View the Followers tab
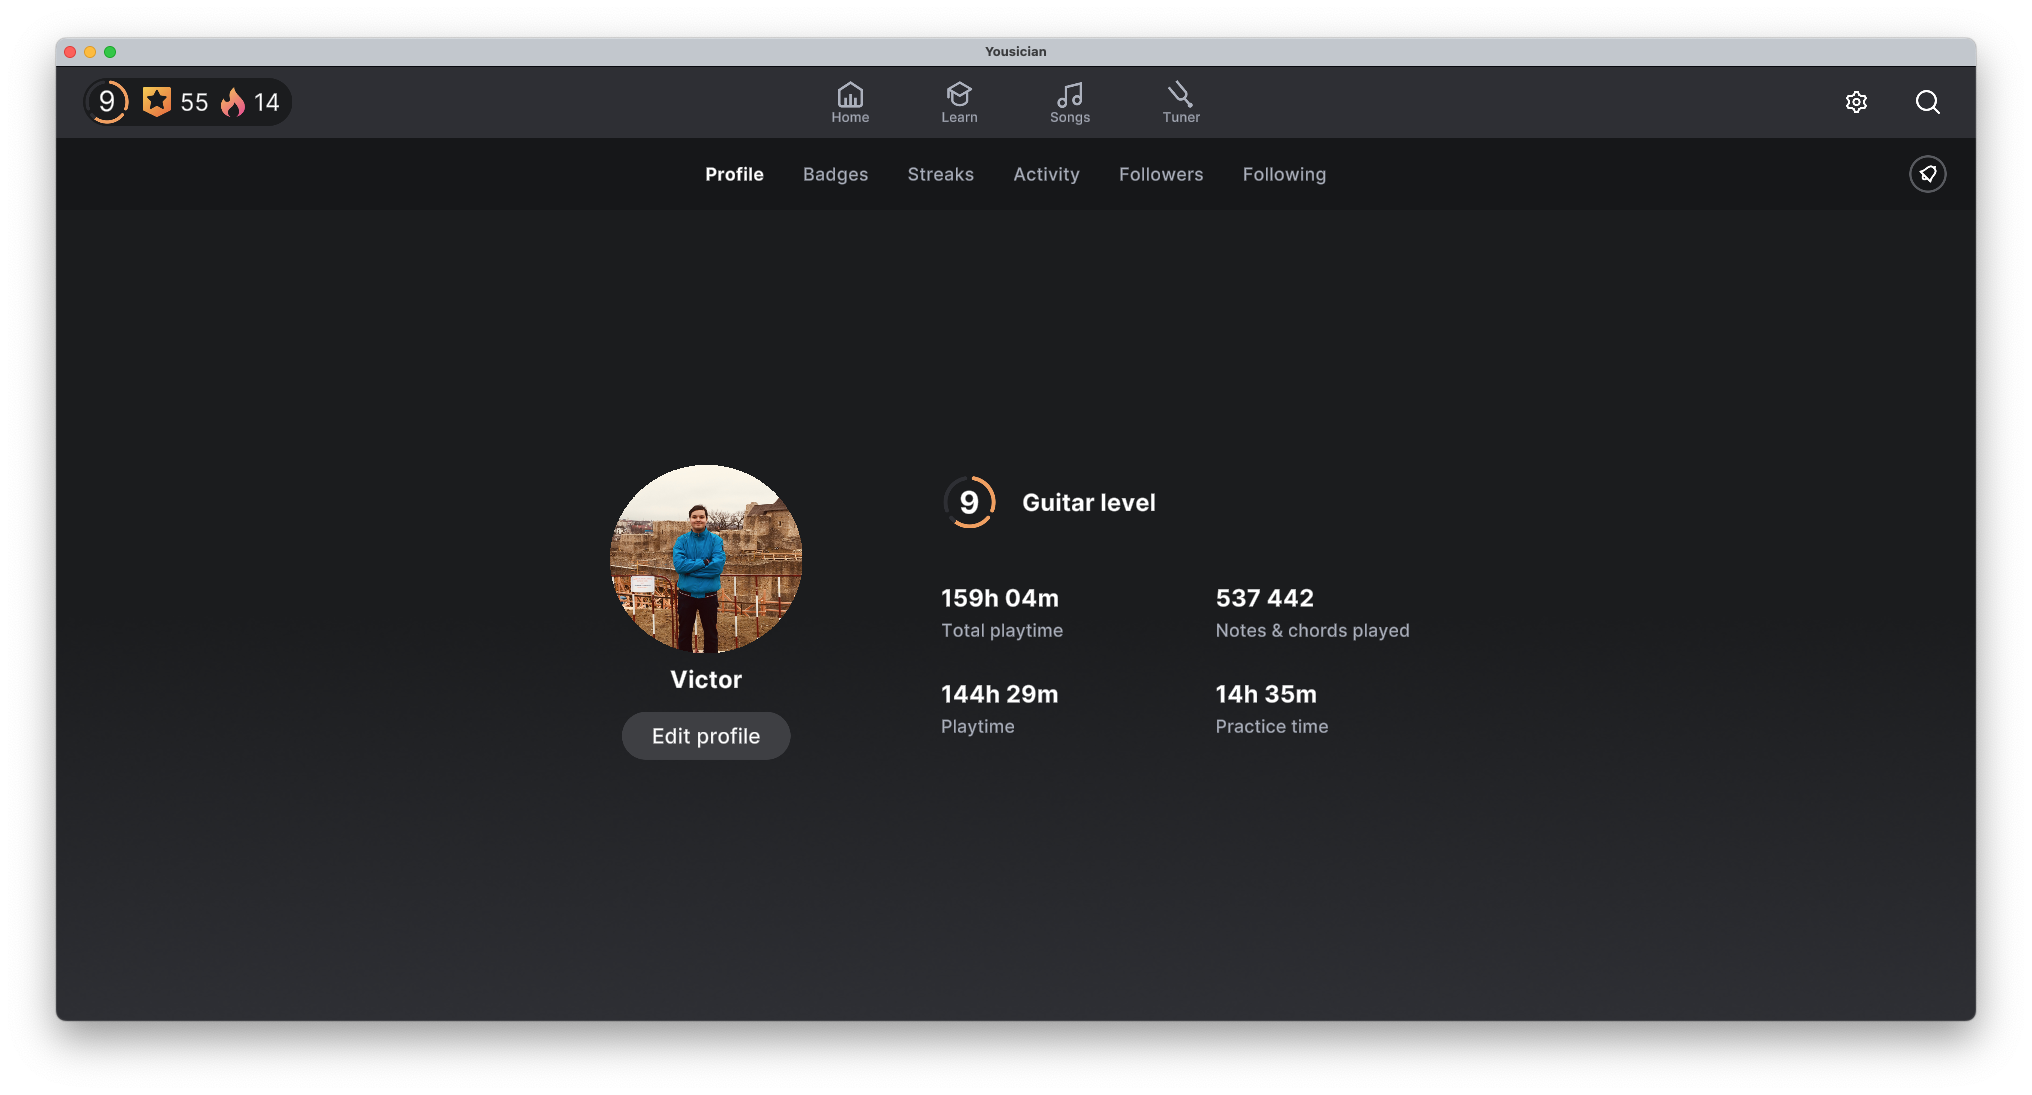This screenshot has height=1095, width=2032. (x=1160, y=174)
